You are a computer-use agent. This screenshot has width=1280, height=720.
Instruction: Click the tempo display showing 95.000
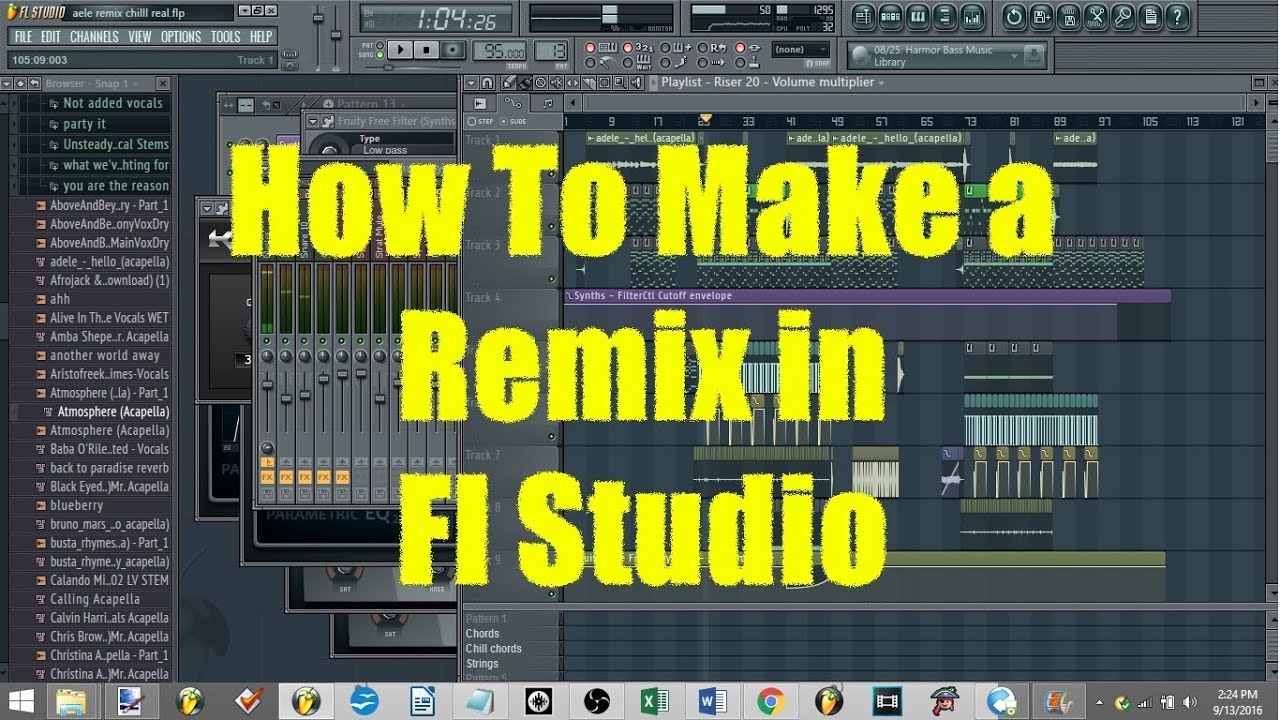pos(500,51)
